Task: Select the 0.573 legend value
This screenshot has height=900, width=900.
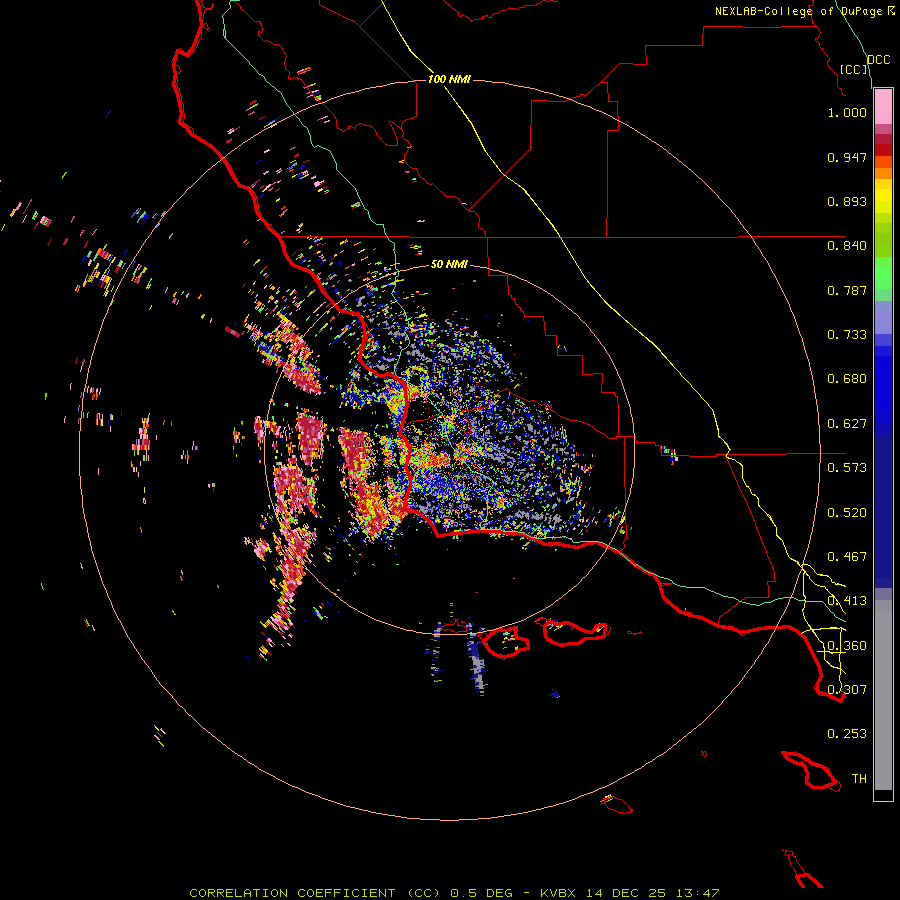Action: 847,468
